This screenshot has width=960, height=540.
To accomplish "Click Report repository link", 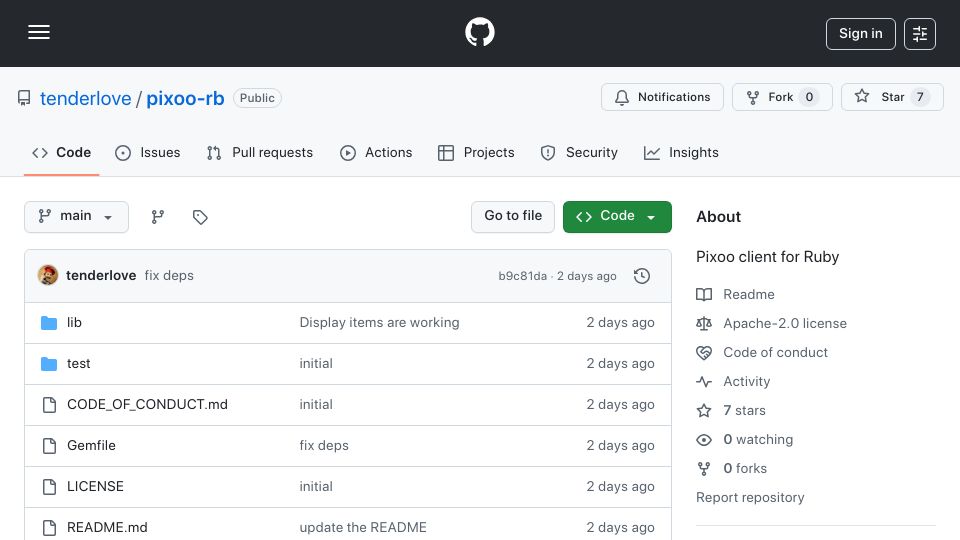I will [x=750, y=498].
